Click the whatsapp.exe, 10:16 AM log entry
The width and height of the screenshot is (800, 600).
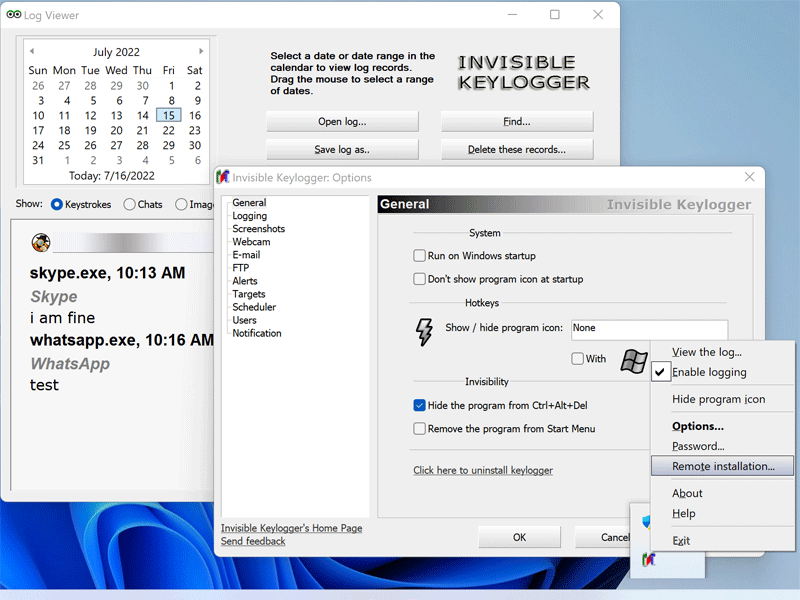[121, 340]
